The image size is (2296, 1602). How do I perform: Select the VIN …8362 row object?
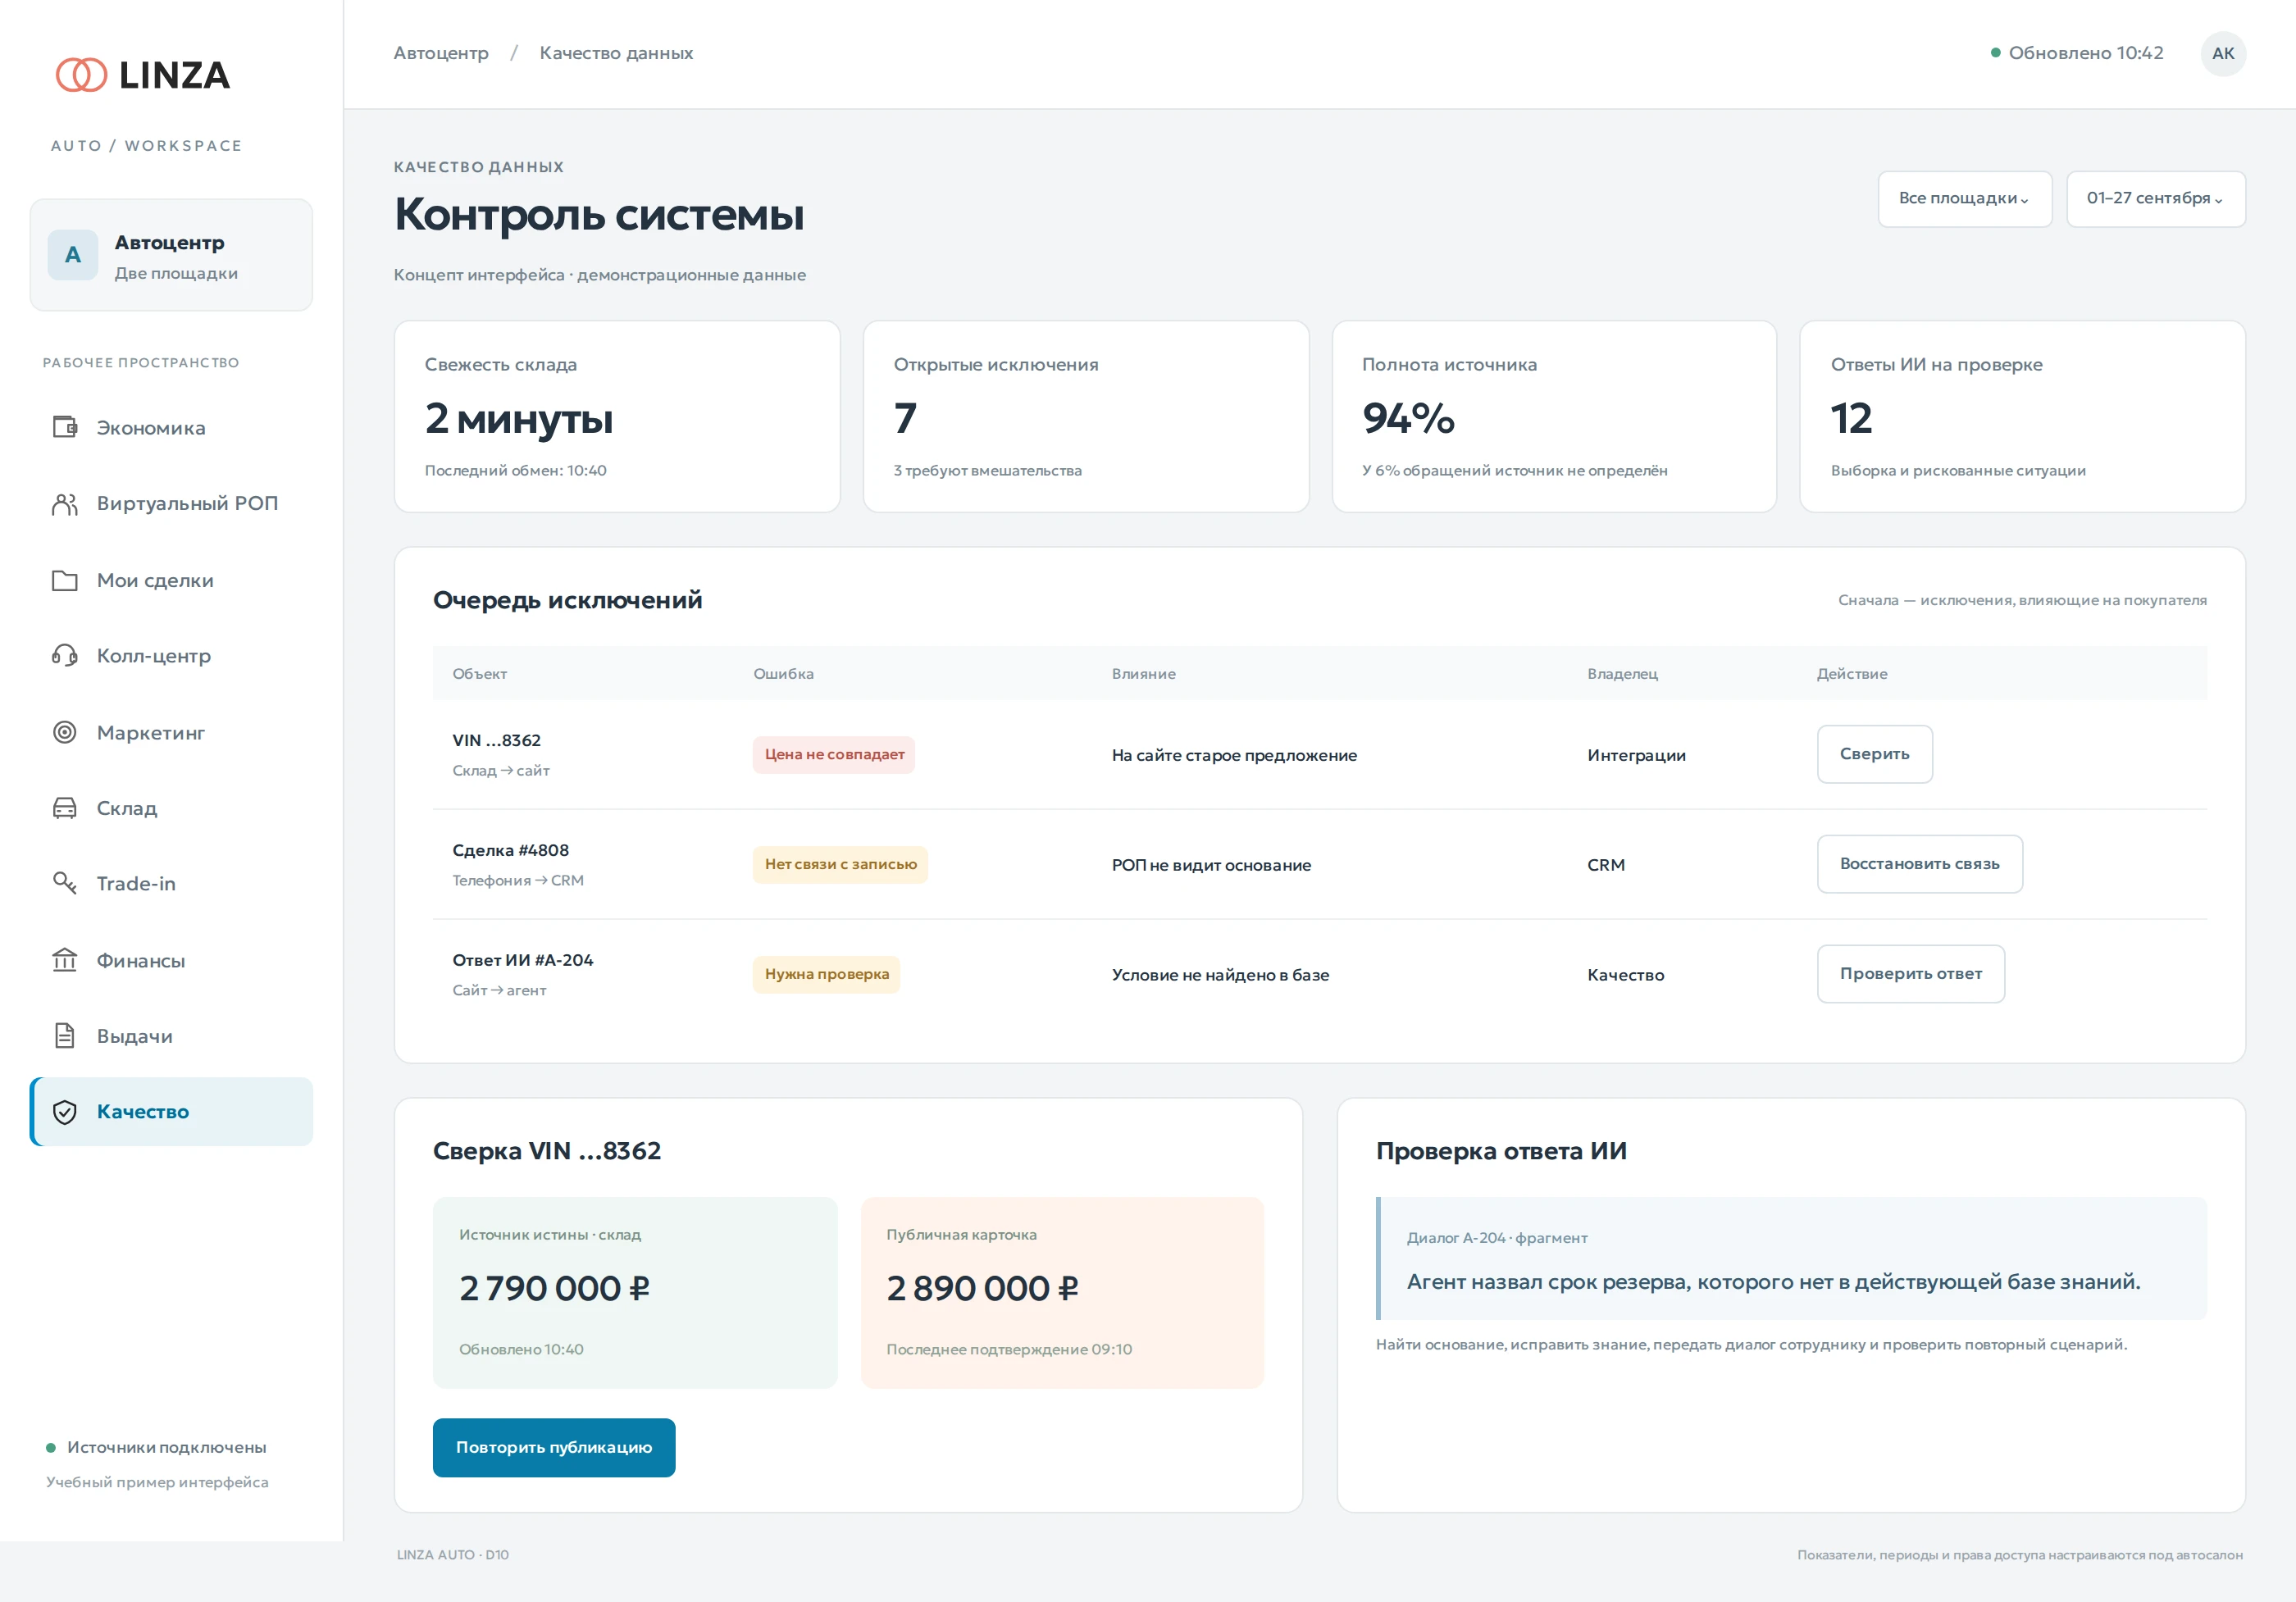tap(496, 741)
